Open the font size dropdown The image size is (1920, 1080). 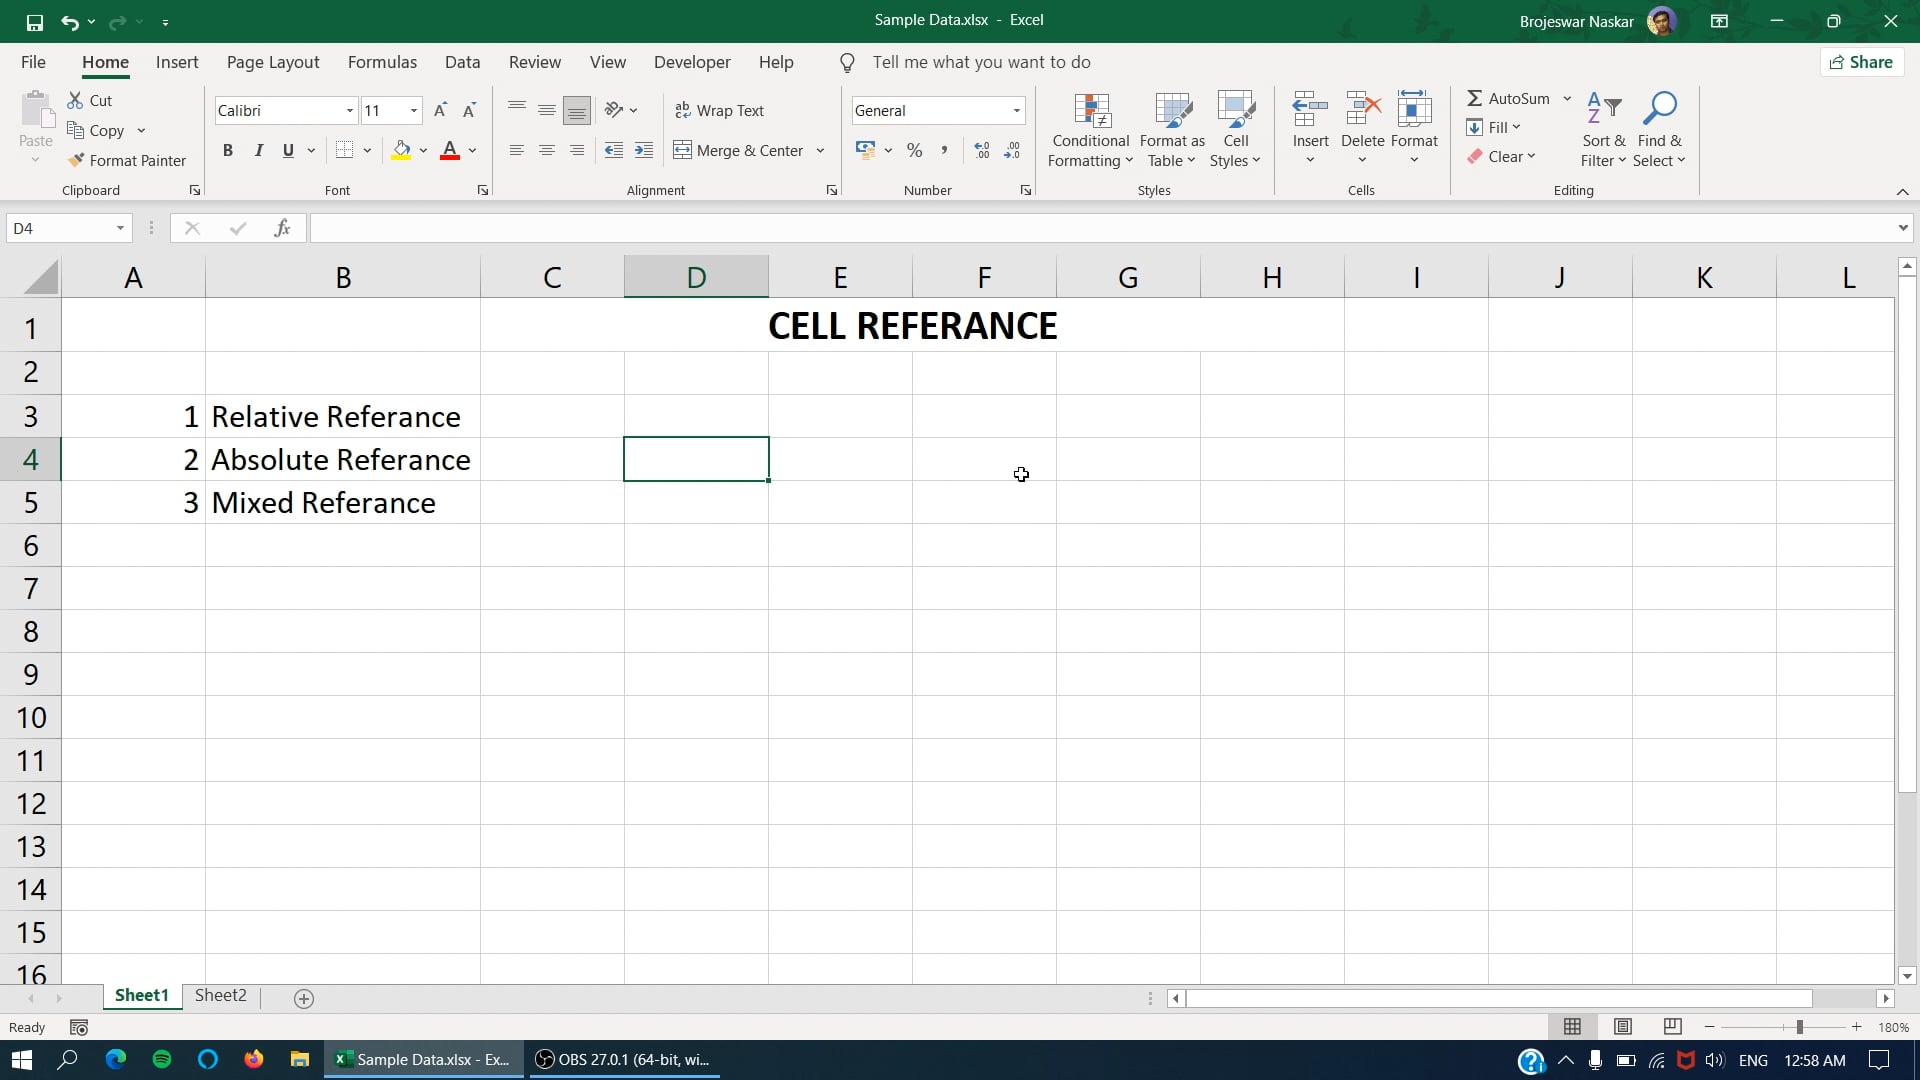(414, 111)
